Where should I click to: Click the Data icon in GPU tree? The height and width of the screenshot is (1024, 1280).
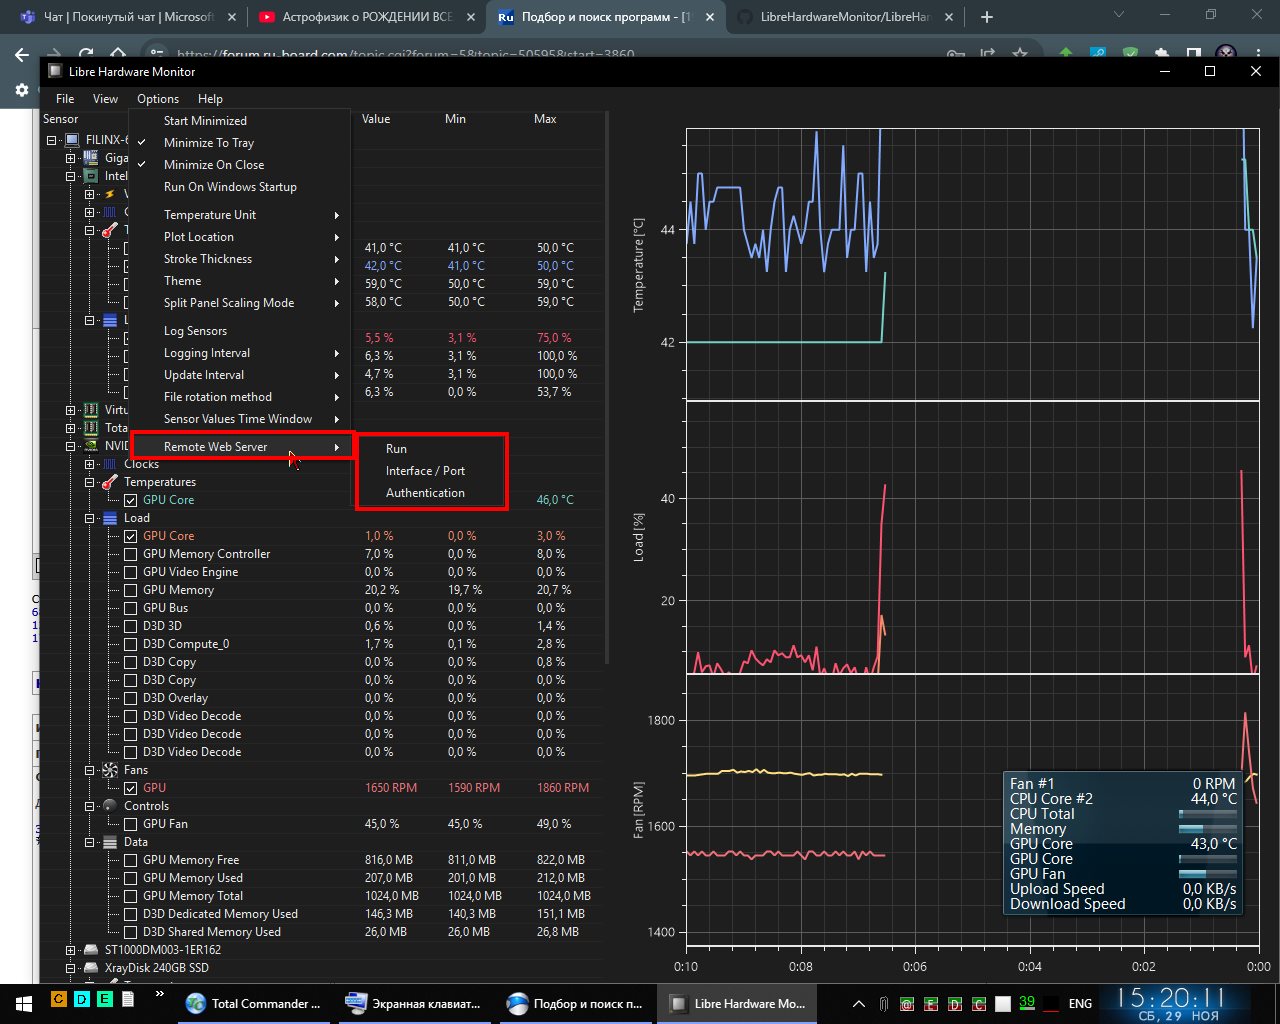(110, 842)
